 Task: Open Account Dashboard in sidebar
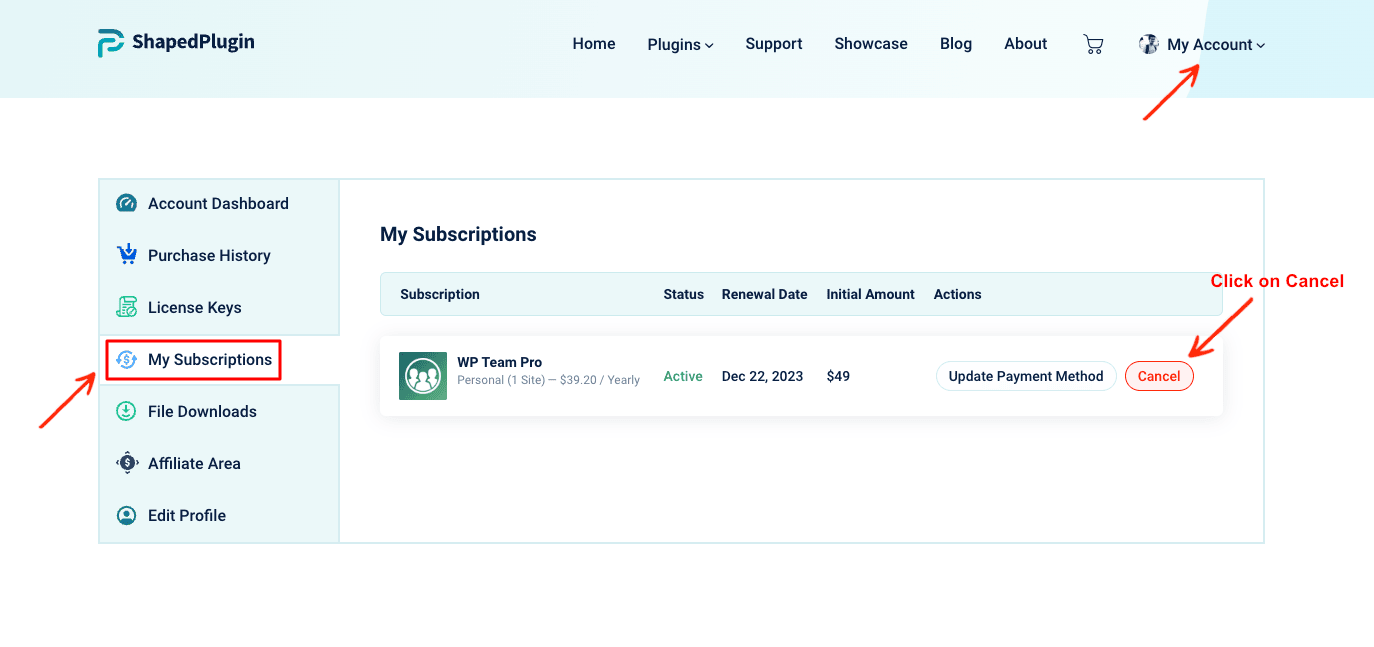tap(219, 204)
